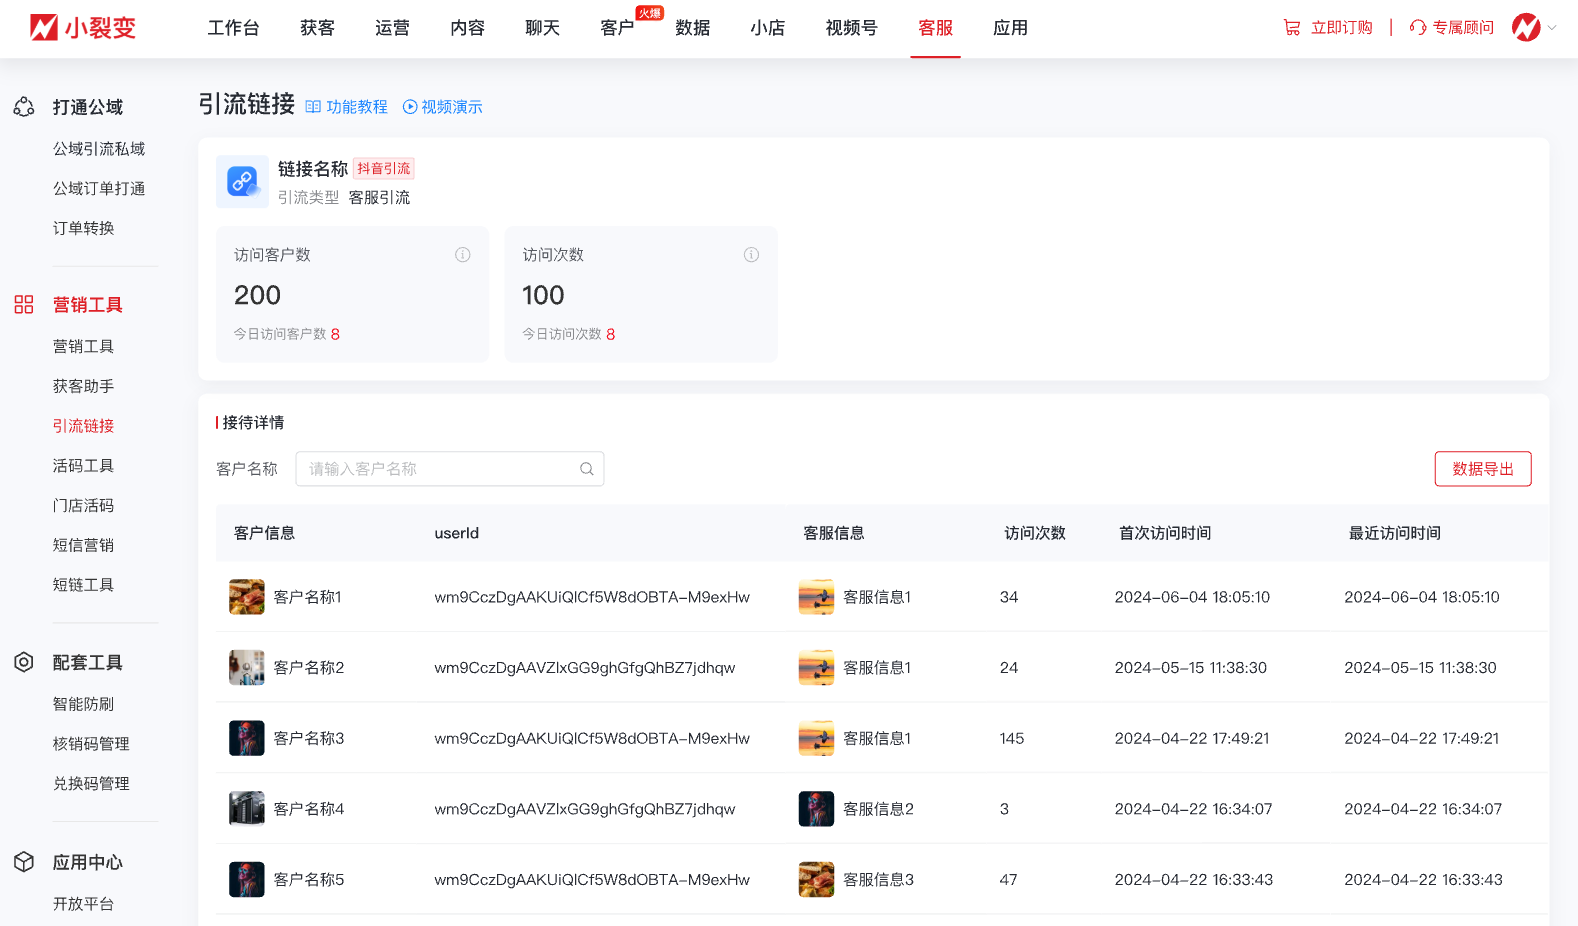Click the 配套工具 hexagon sidebar icon
This screenshot has height=926, width=1578.
click(x=24, y=662)
